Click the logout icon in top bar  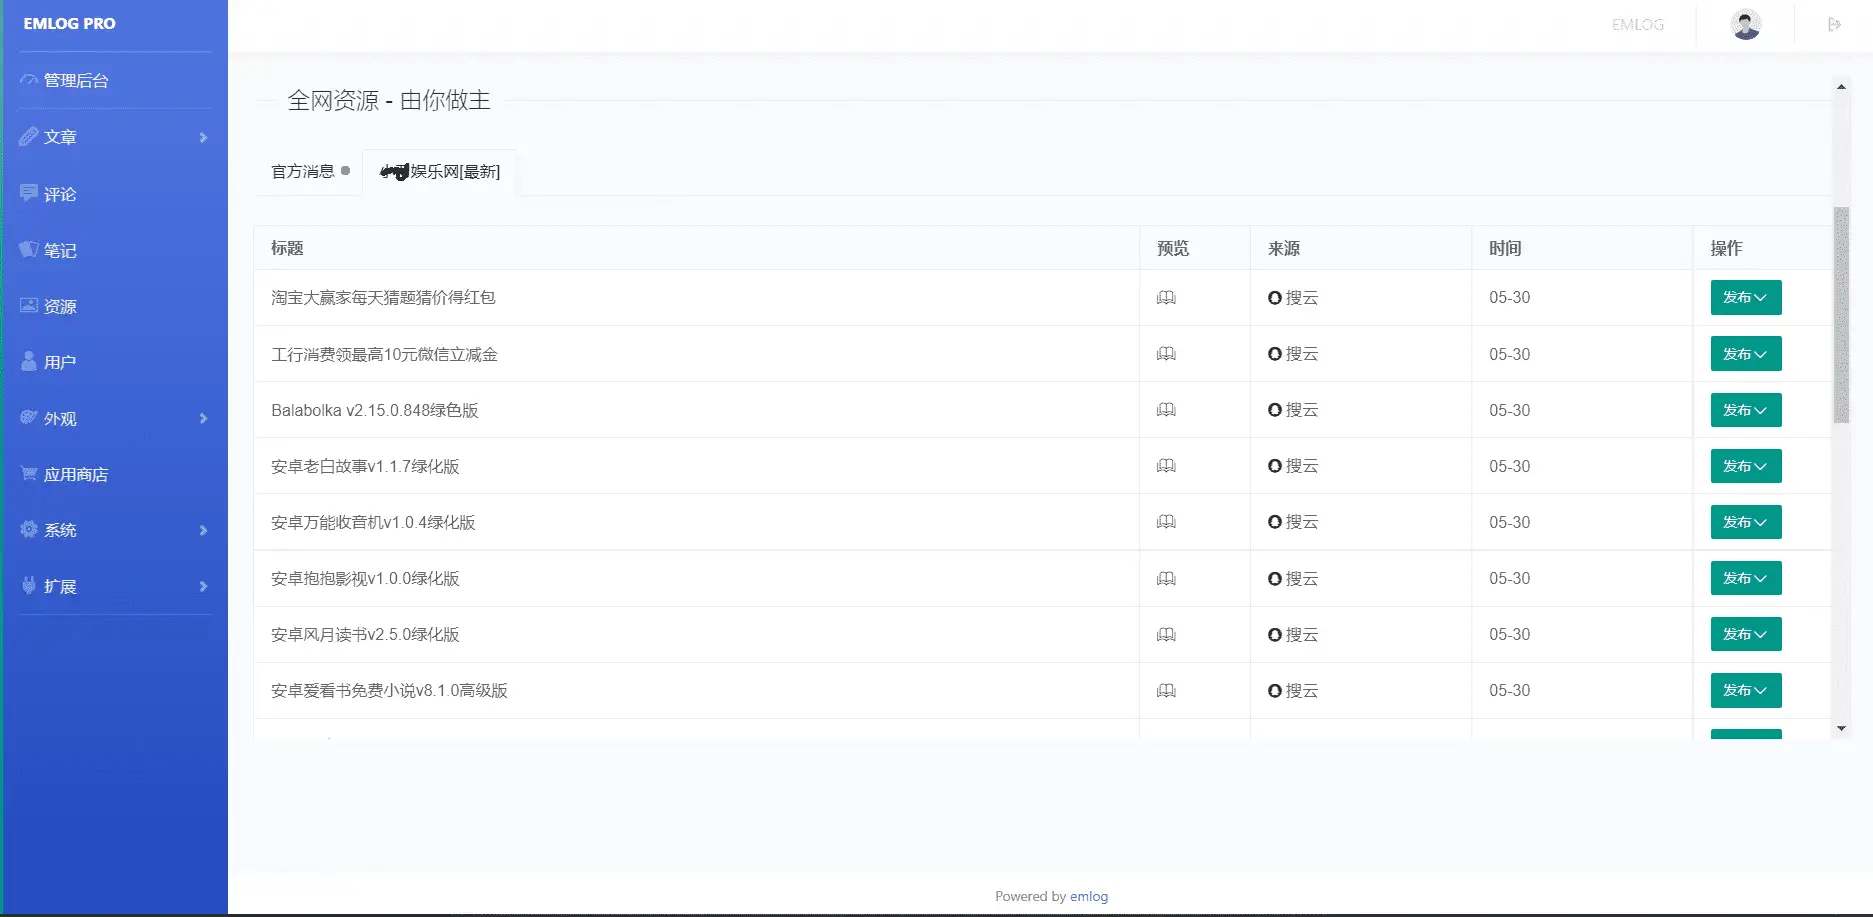[x=1834, y=24]
